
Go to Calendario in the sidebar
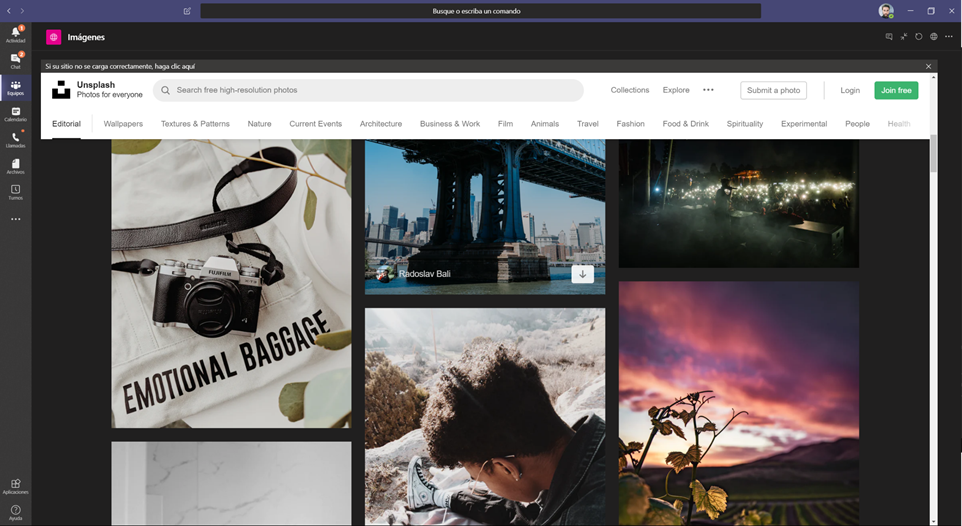point(15,113)
